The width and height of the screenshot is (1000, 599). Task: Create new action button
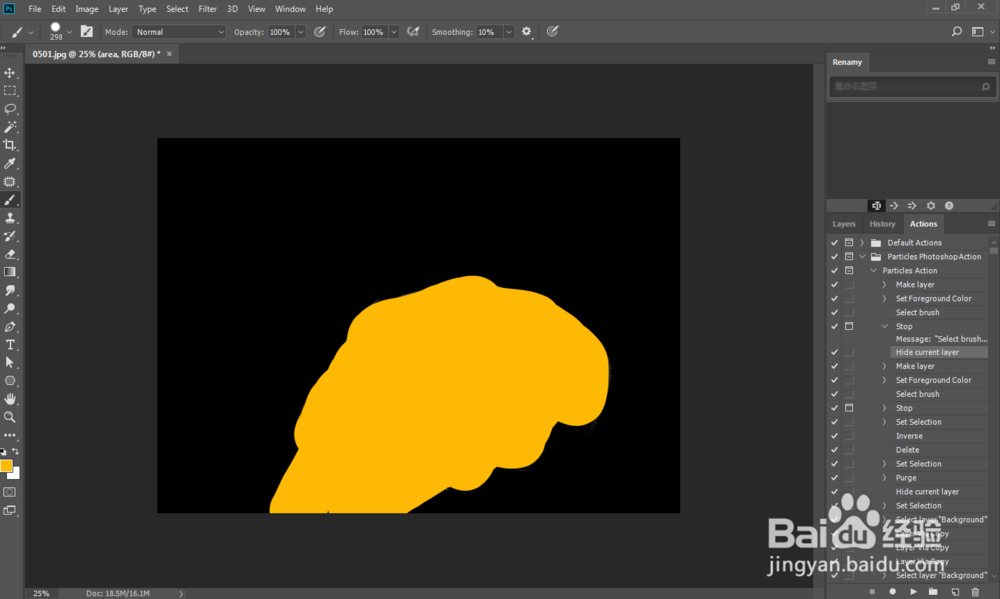coord(955,591)
